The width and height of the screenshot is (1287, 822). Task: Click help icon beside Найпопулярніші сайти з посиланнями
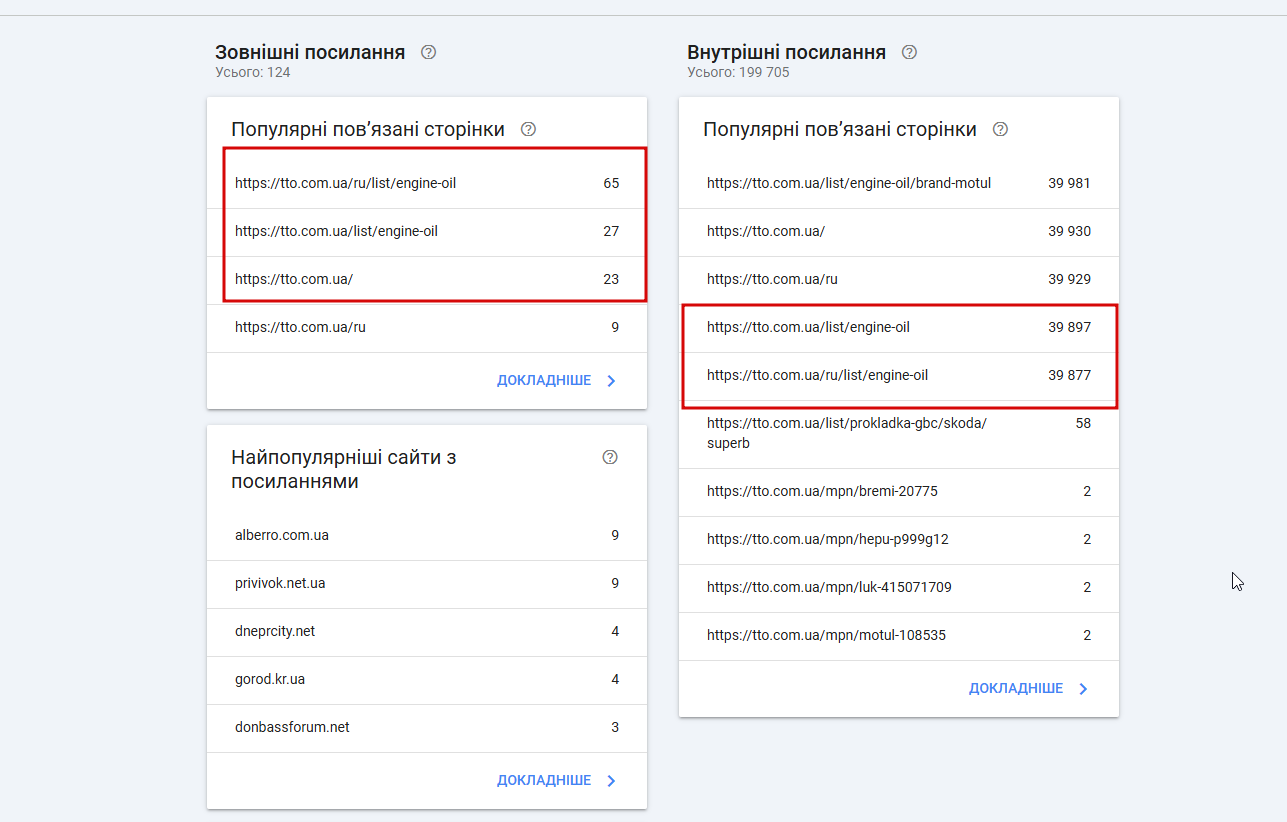[x=610, y=457]
